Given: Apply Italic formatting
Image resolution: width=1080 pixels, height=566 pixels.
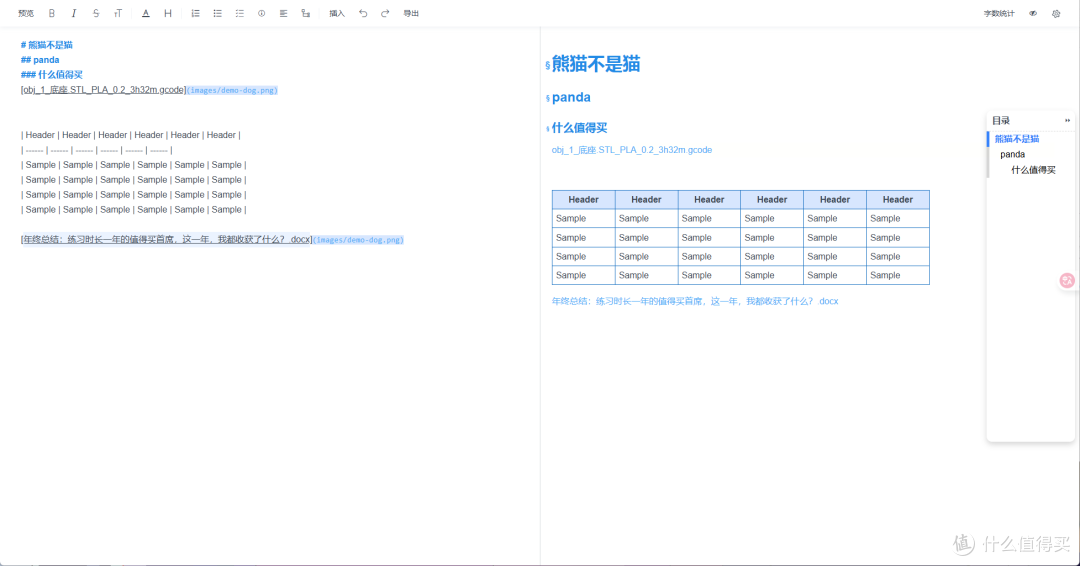Looking at the screenshot, I should [74, 13].
